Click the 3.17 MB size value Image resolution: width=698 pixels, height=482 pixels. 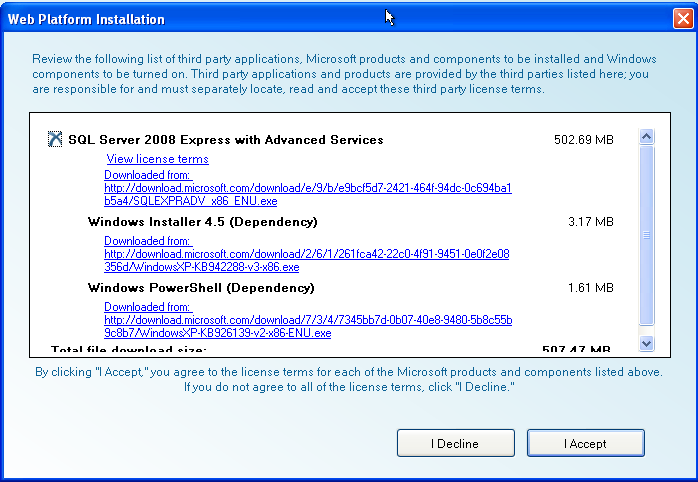[x=591, y=222]
